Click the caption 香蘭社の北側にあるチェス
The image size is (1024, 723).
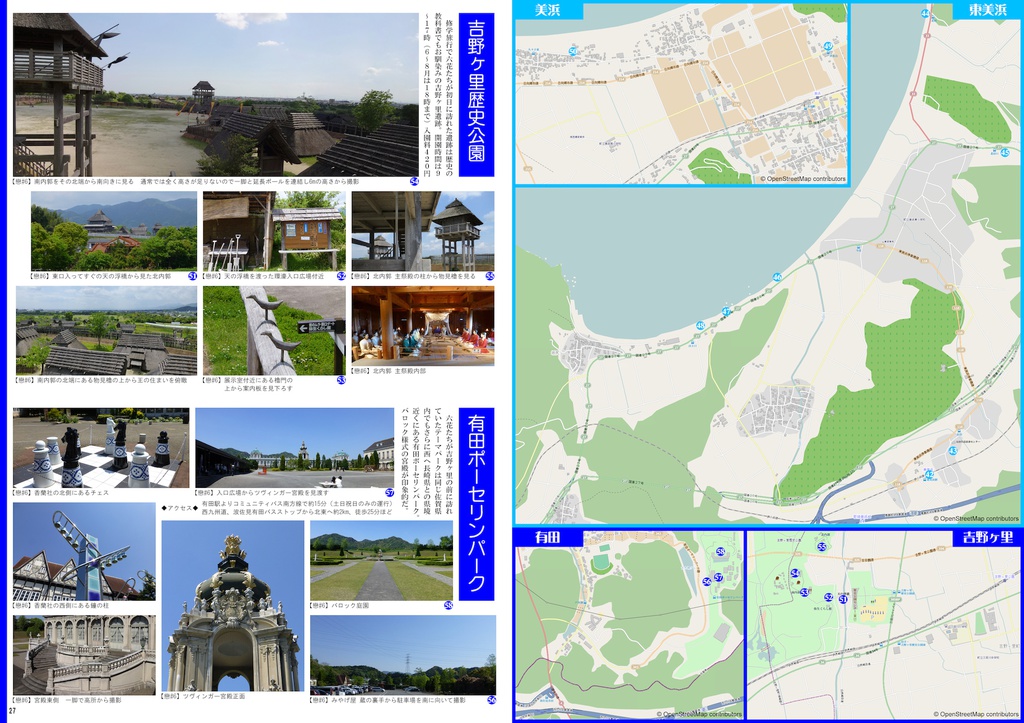tap(61, 492)
